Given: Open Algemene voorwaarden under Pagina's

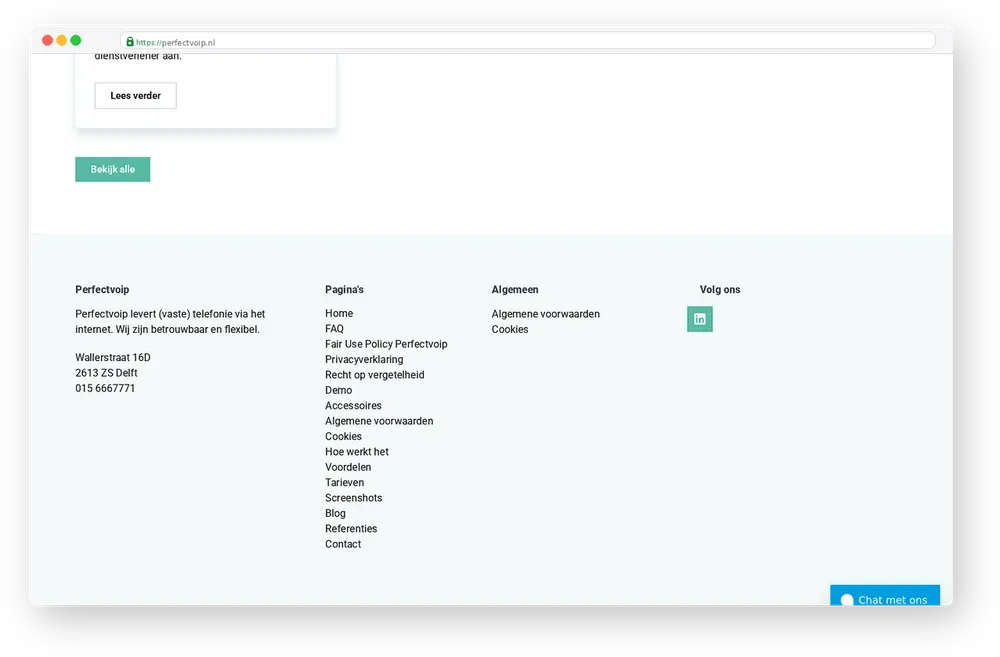Looking at the screenshot, I should click(379, 420).
